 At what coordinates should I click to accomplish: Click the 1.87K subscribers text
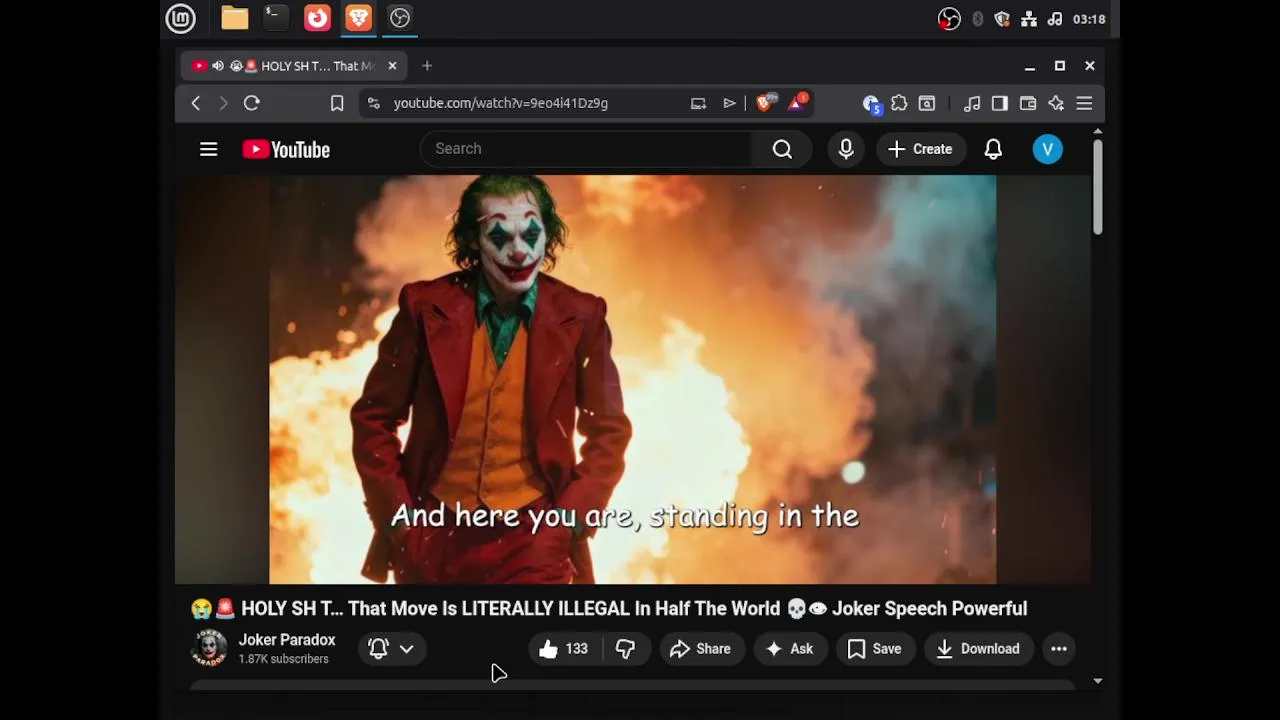coord(283,659)
